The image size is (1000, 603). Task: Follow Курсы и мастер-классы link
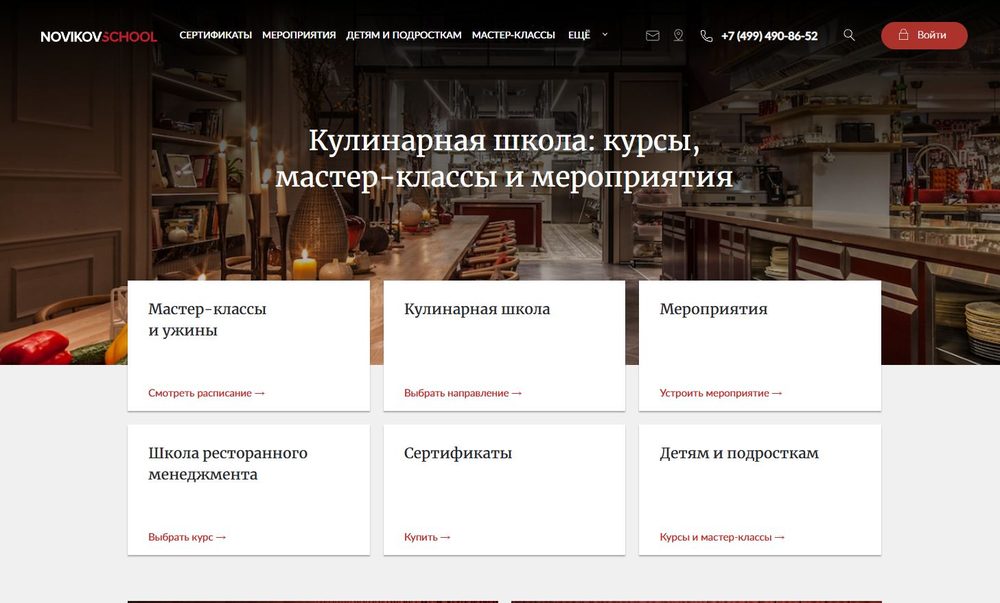click(722, 537)
